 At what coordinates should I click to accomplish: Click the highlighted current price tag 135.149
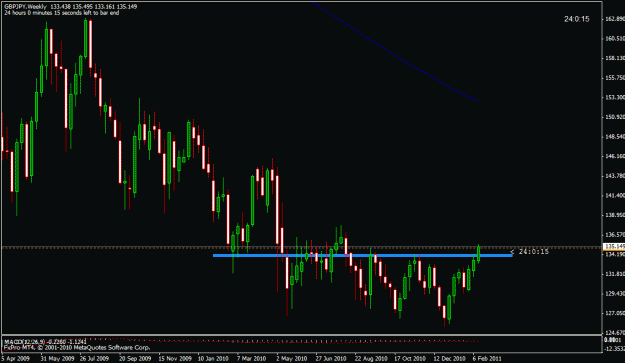[x=614, y=247]
